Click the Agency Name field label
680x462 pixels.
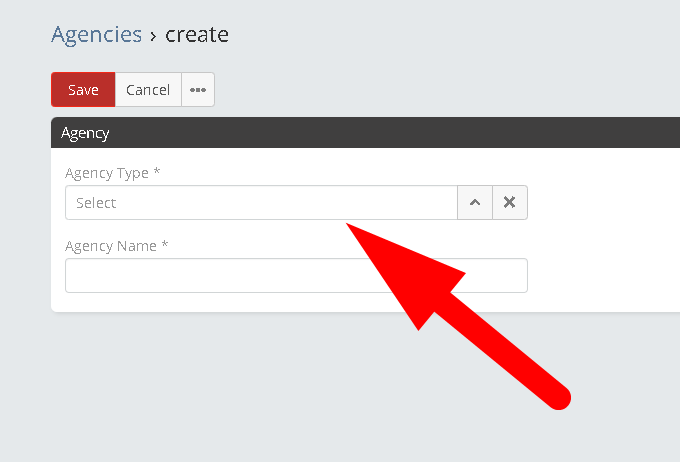(116, 246)
